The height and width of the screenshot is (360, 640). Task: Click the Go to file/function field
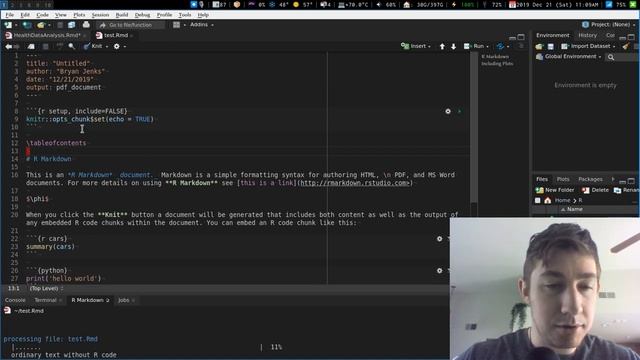[131, 25]
